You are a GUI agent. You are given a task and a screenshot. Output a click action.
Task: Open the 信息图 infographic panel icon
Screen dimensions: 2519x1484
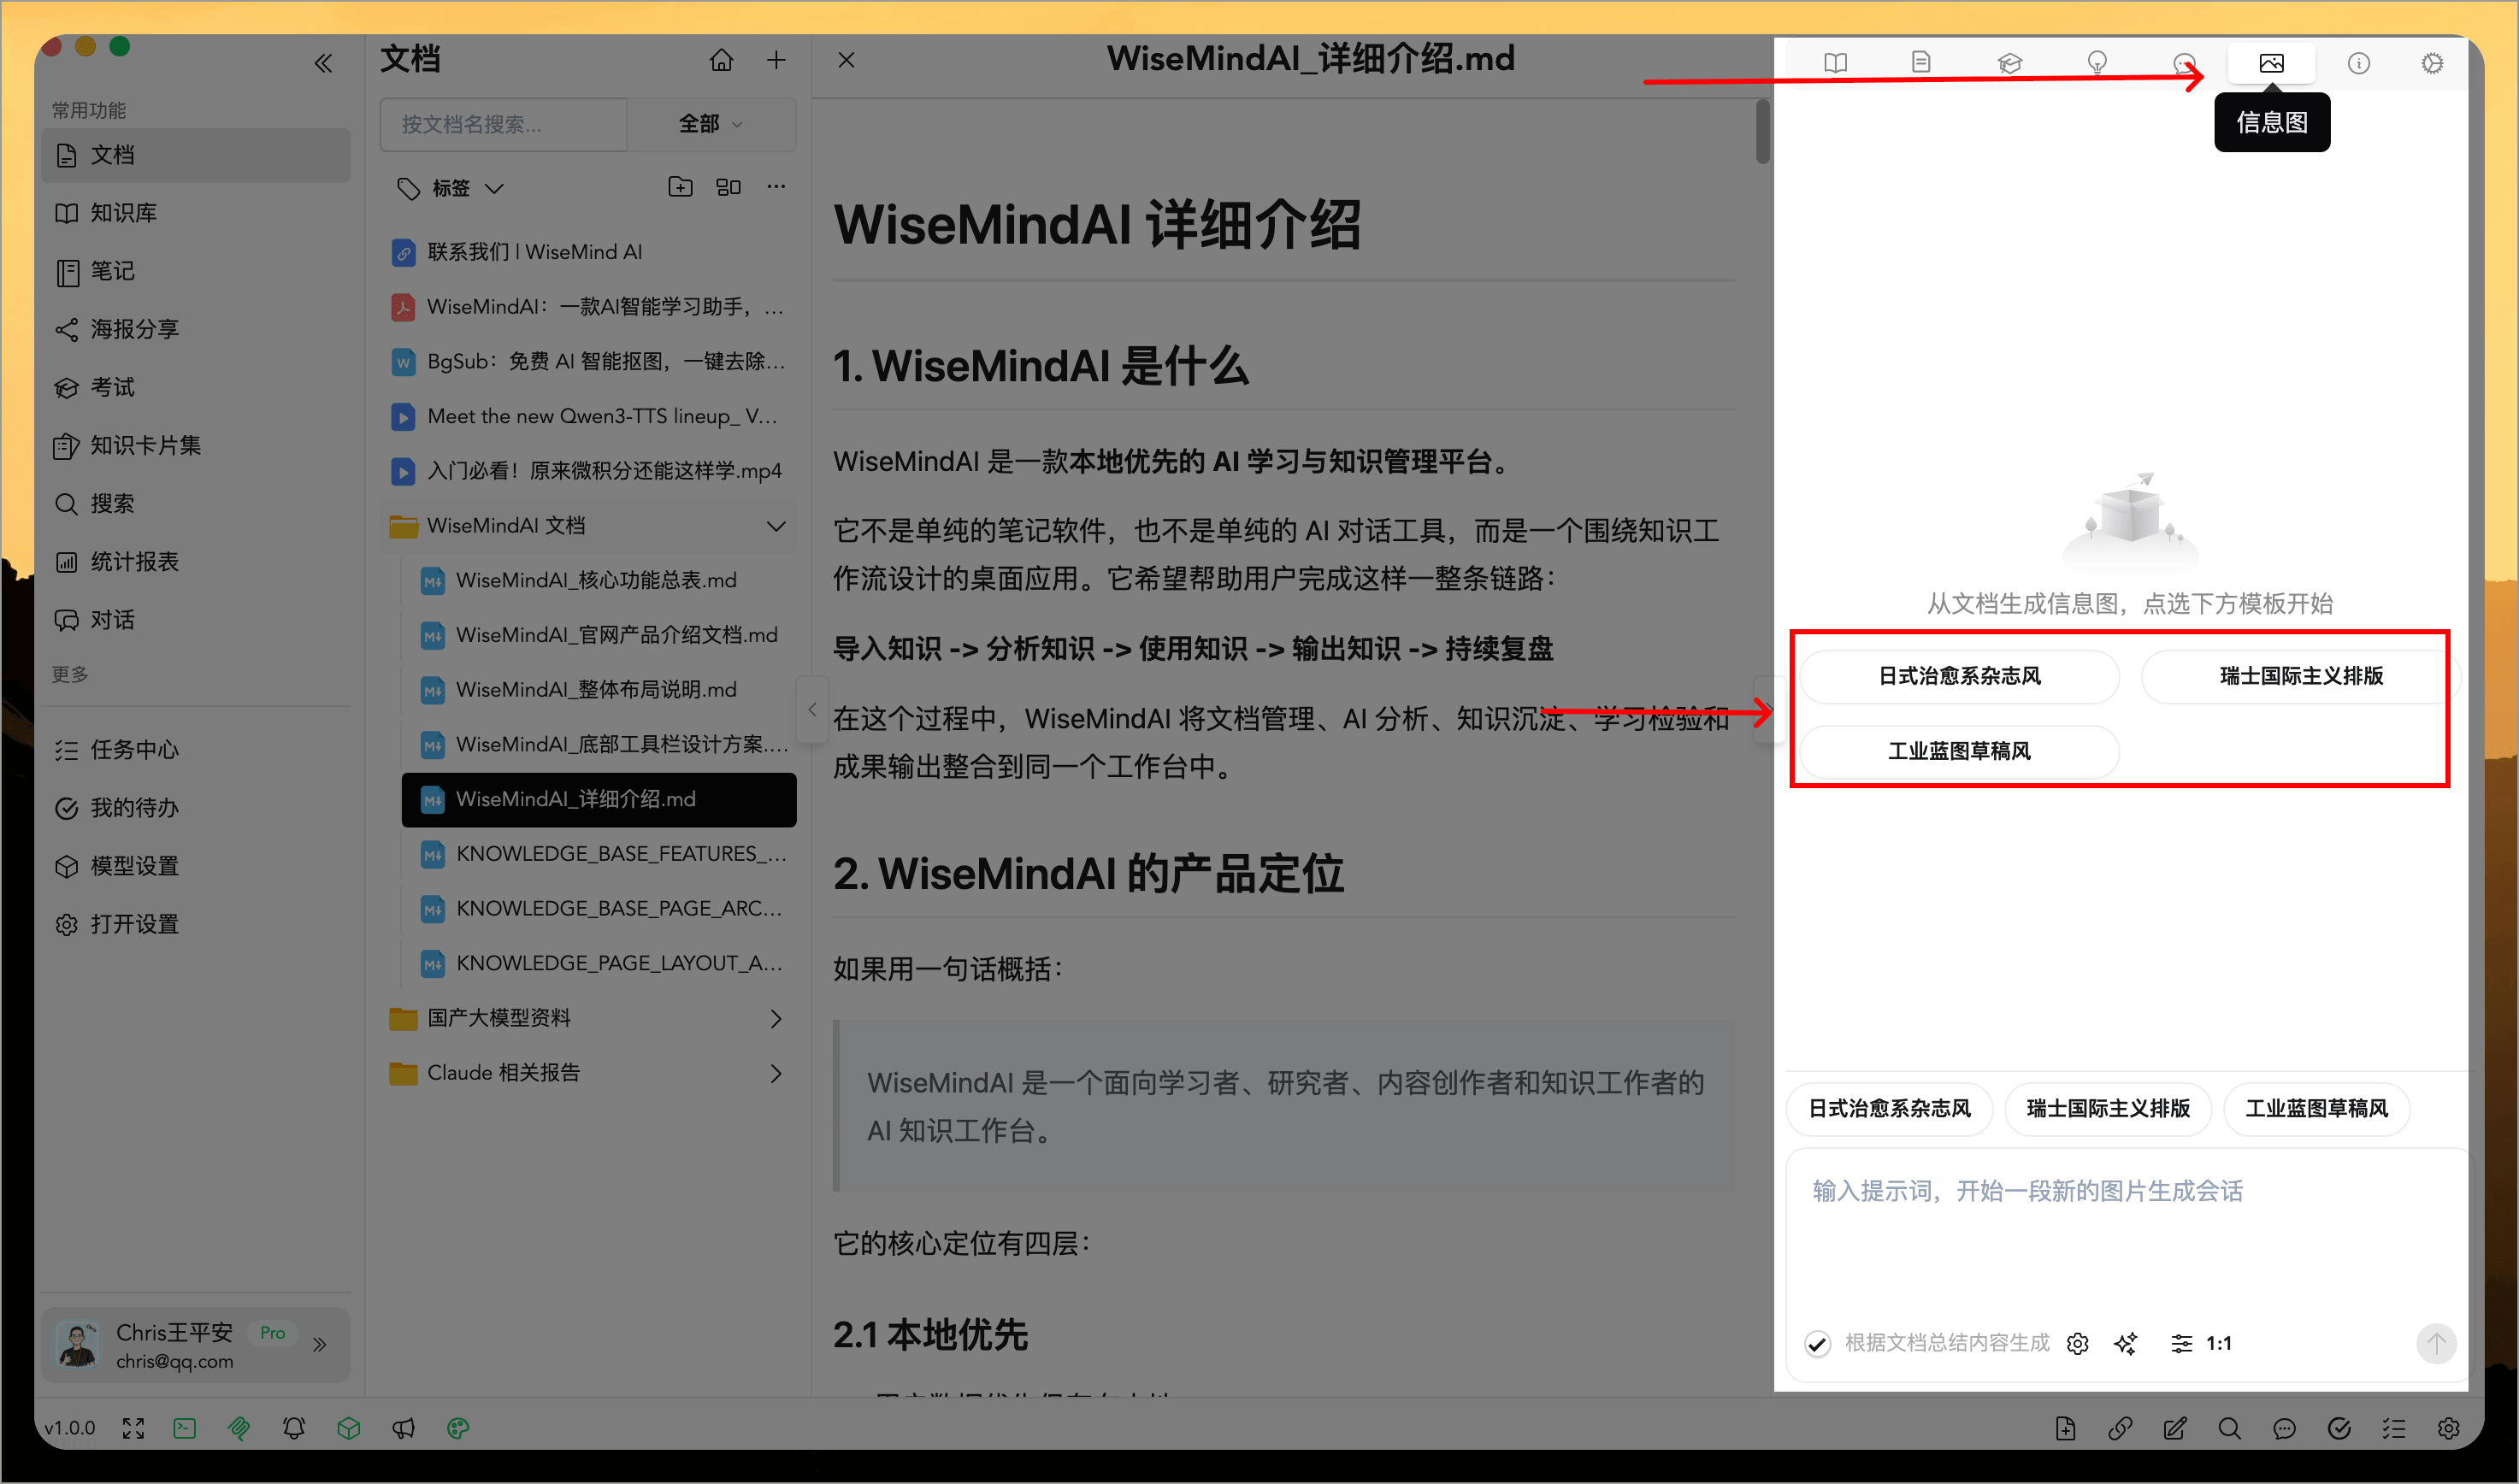tap(2271, 62)
